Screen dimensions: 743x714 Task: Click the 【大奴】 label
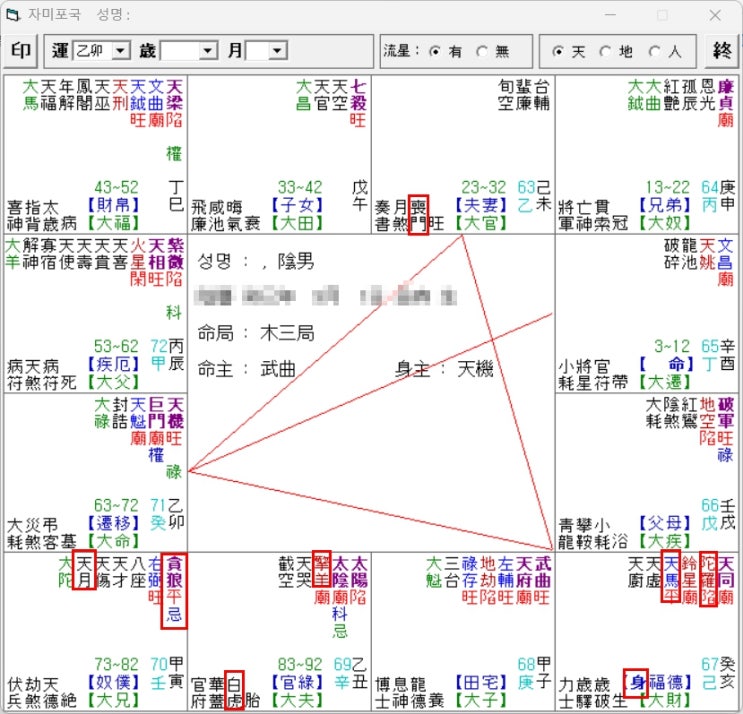pyautogui.click(x=665, y=223)
